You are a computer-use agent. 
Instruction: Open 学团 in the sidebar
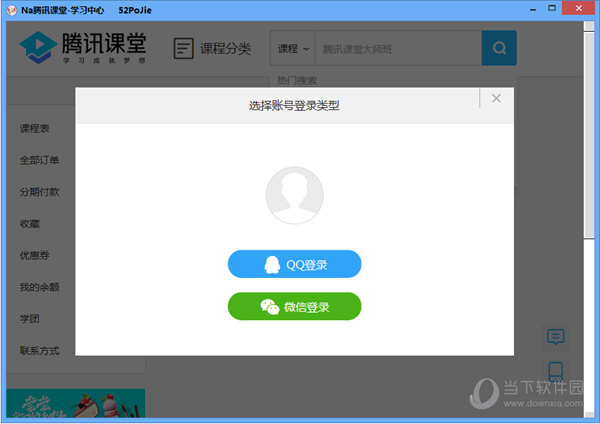coord(29,319)
